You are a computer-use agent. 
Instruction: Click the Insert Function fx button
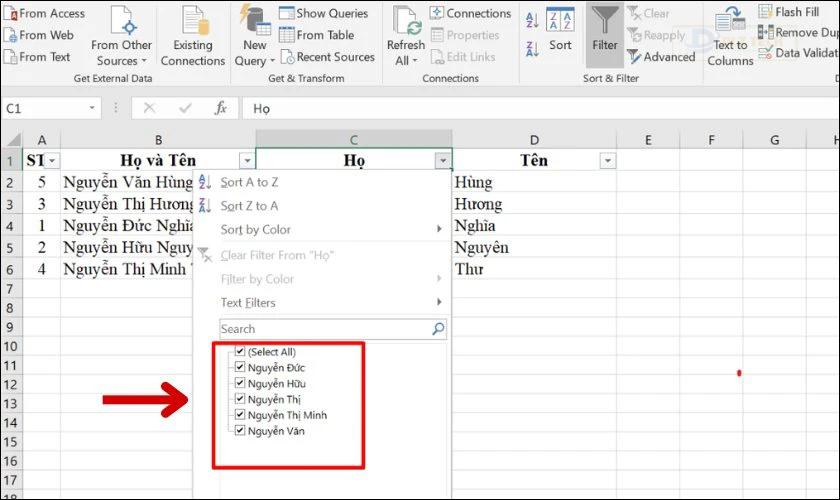pos(221,109)
